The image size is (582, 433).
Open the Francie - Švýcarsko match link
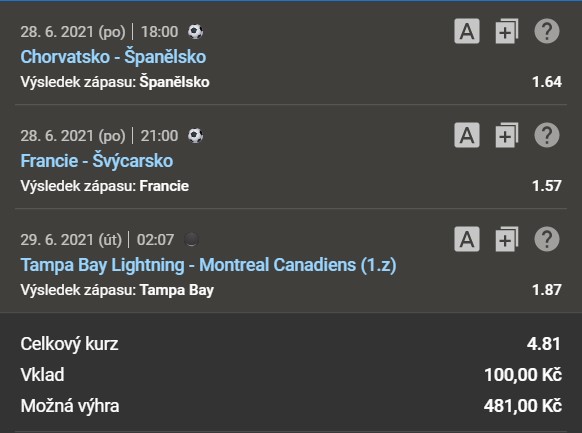(97, 161)
